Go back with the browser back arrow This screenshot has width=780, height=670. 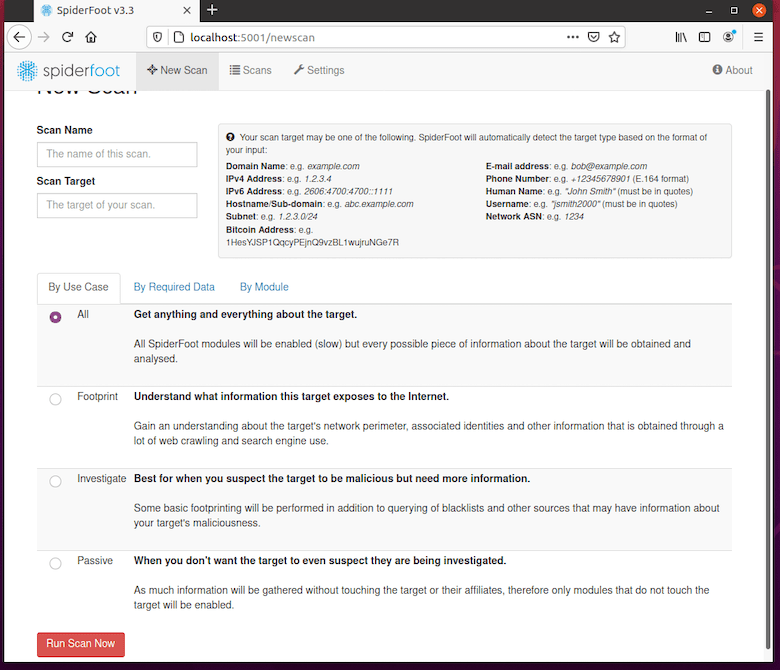click(19, 37)
